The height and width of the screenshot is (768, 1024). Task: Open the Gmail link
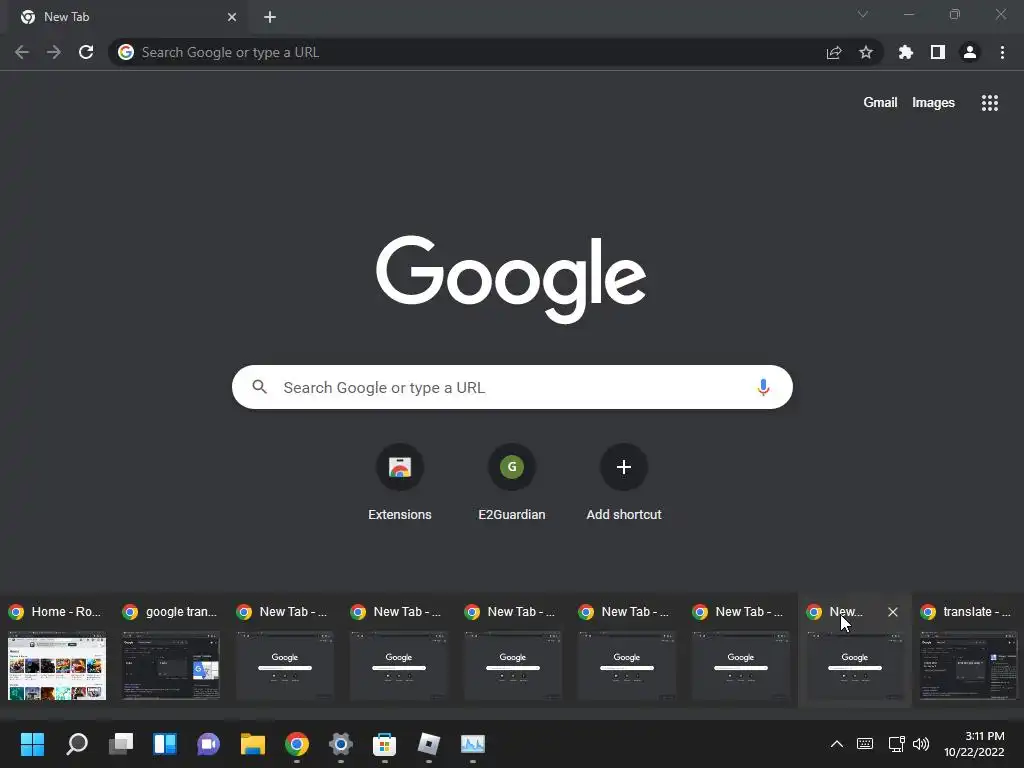tap(880, 103)
